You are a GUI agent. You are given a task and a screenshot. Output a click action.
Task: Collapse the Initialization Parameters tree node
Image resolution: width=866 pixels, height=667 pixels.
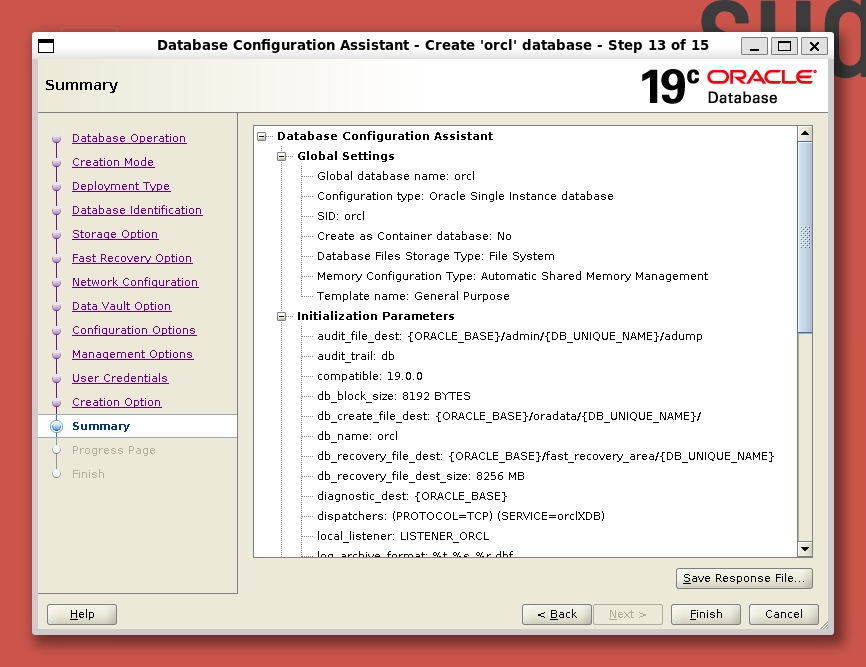(282, 316)
